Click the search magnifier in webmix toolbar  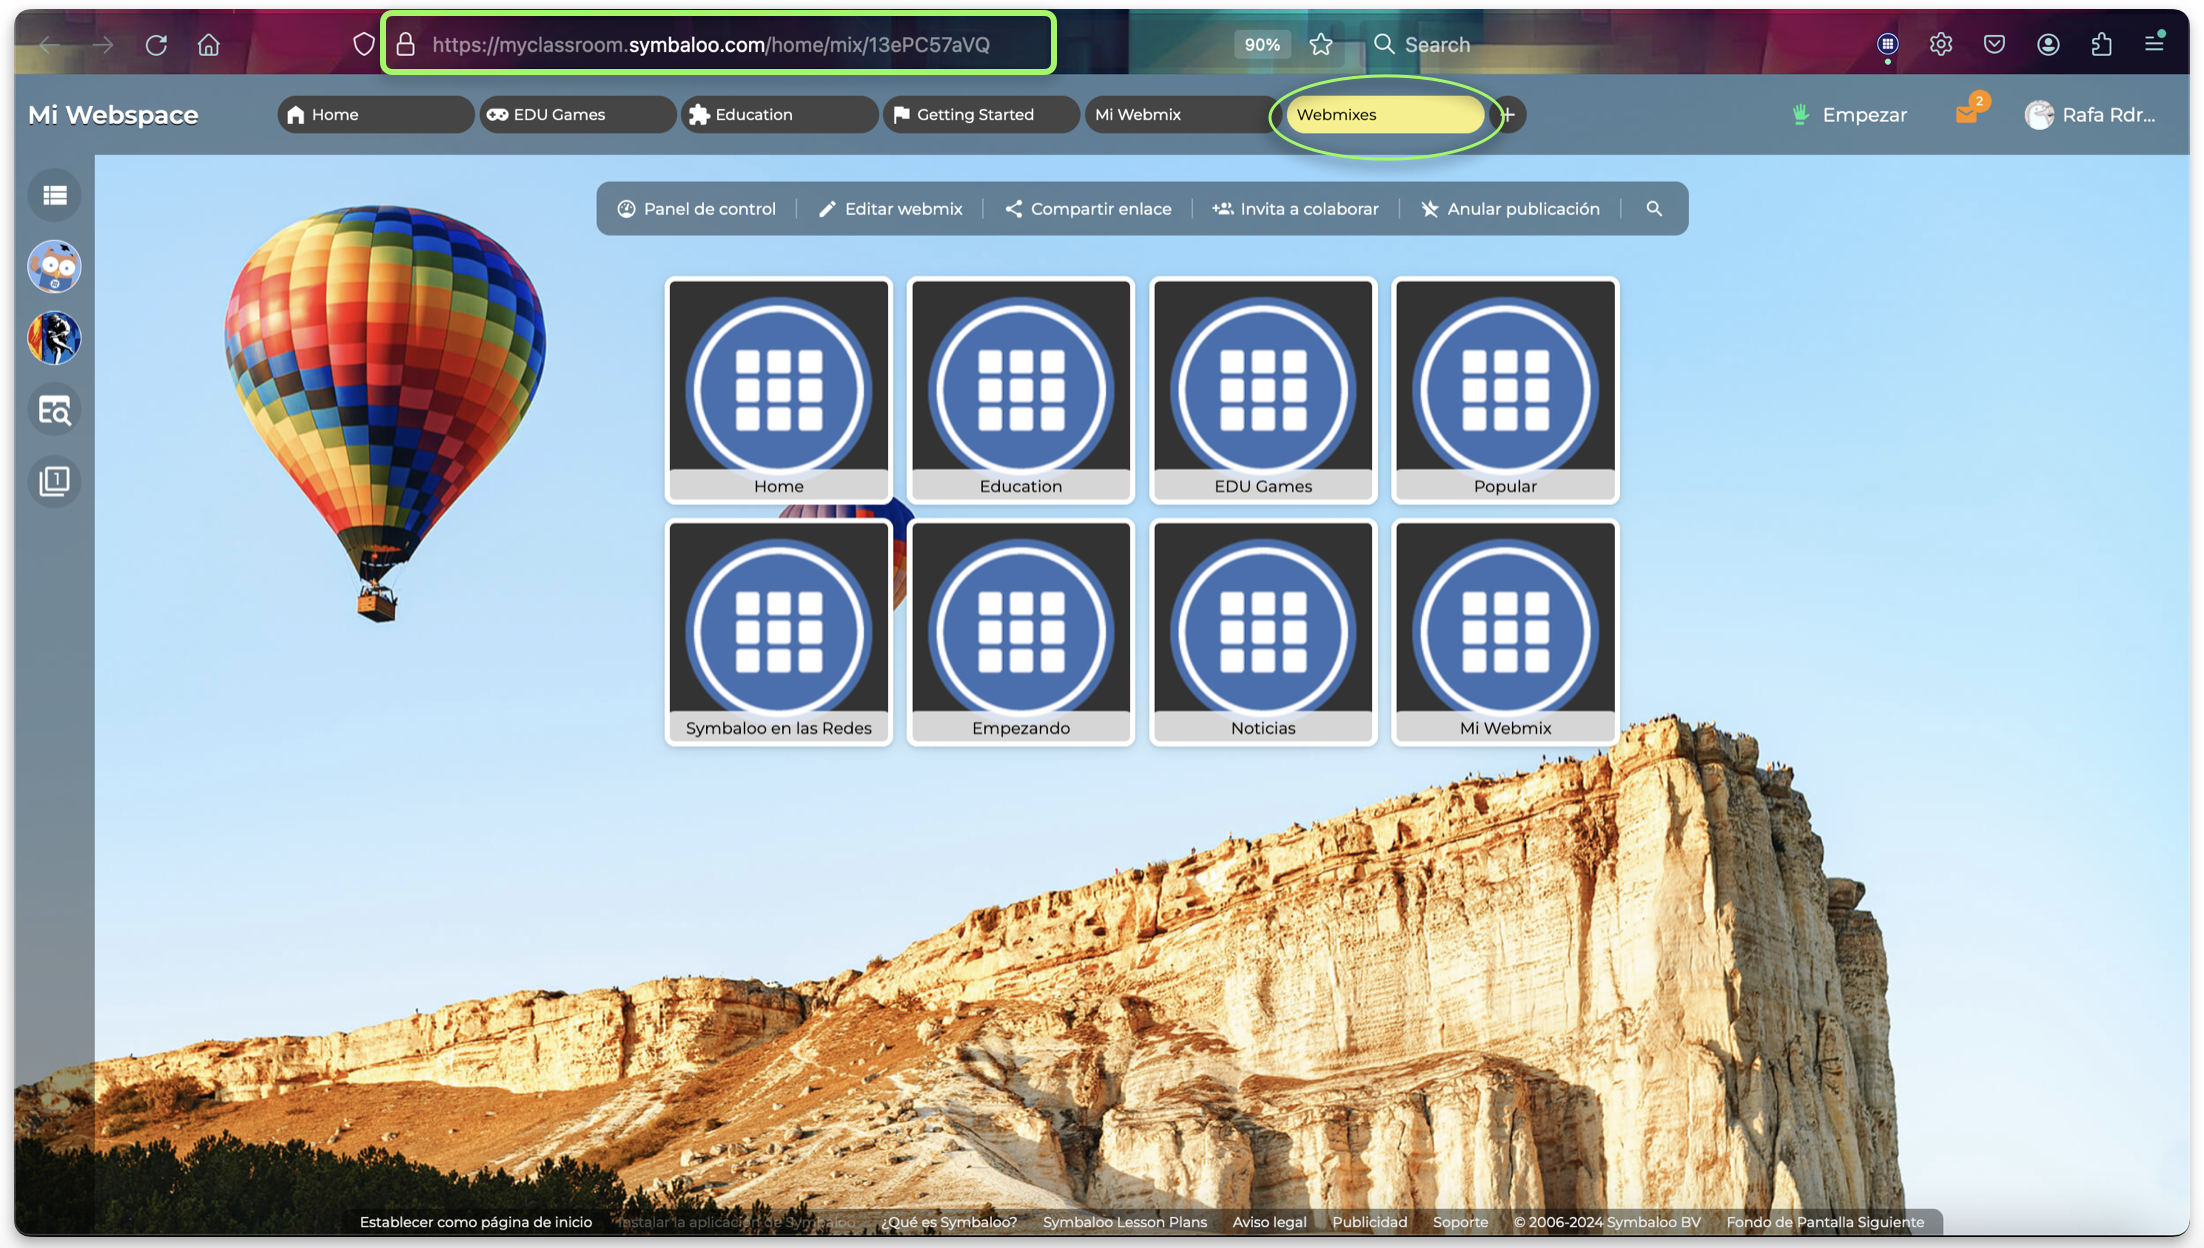click(1654, 208)
